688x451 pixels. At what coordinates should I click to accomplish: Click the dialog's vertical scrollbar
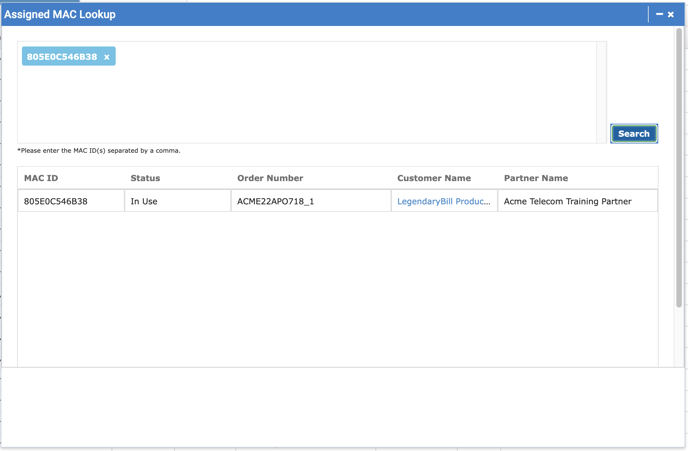(x=680, y=200)
